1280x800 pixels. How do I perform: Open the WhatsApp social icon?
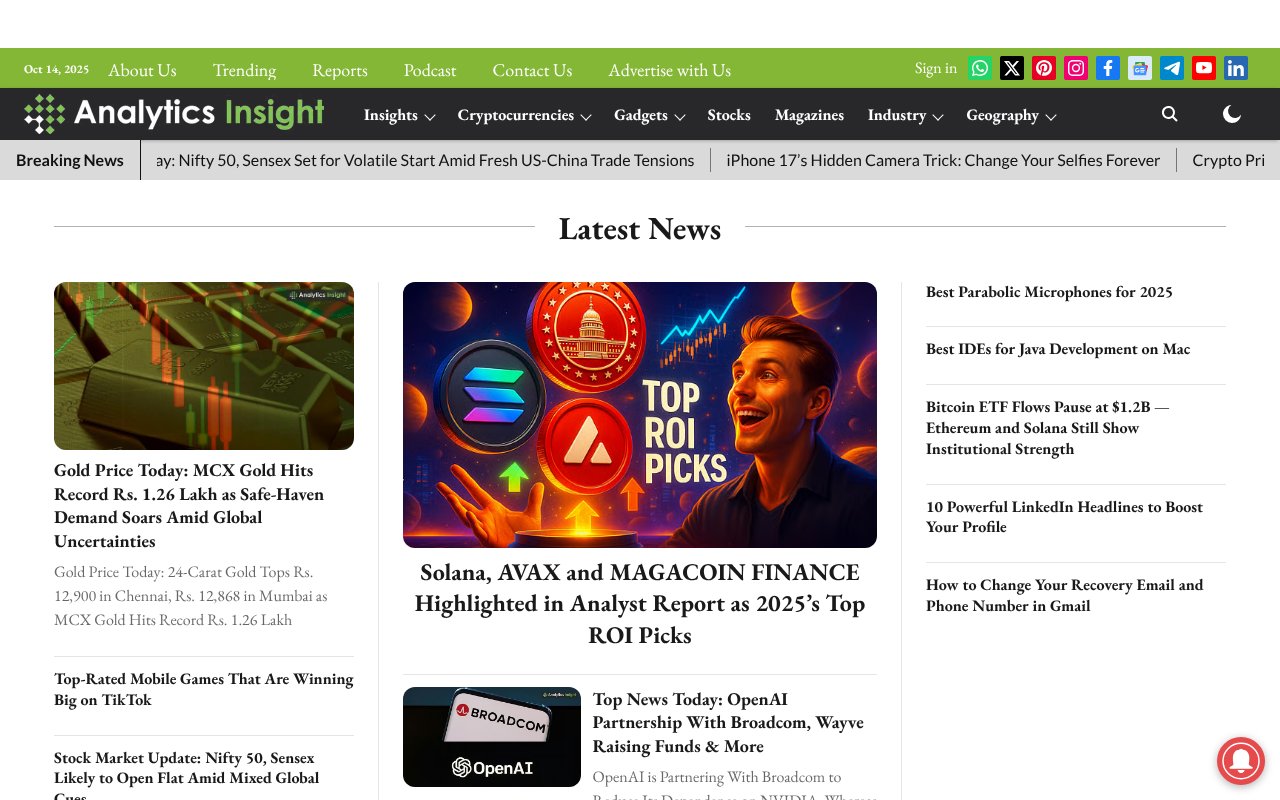(980, 68)
